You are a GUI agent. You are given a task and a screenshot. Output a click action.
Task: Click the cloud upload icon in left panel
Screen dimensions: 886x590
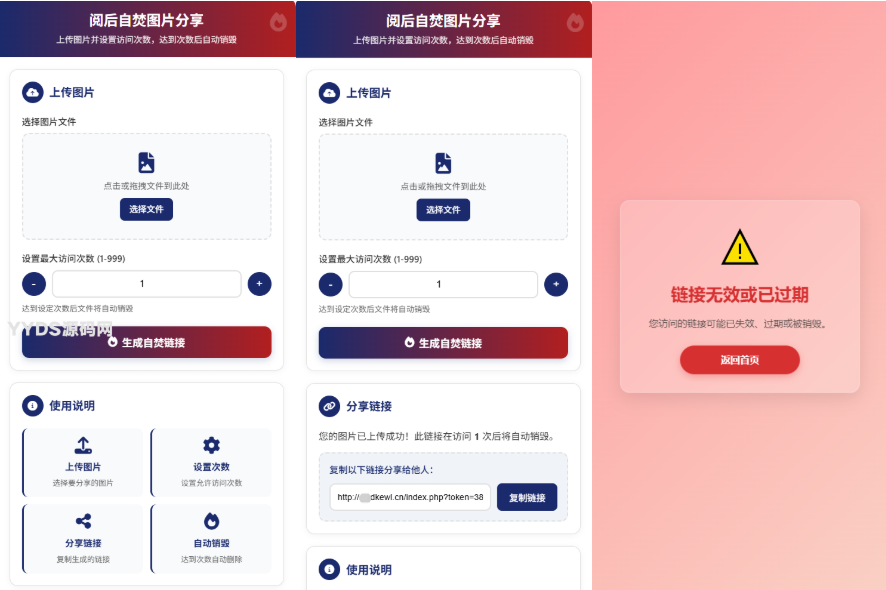pyautogui.click(x=33, y=92)
